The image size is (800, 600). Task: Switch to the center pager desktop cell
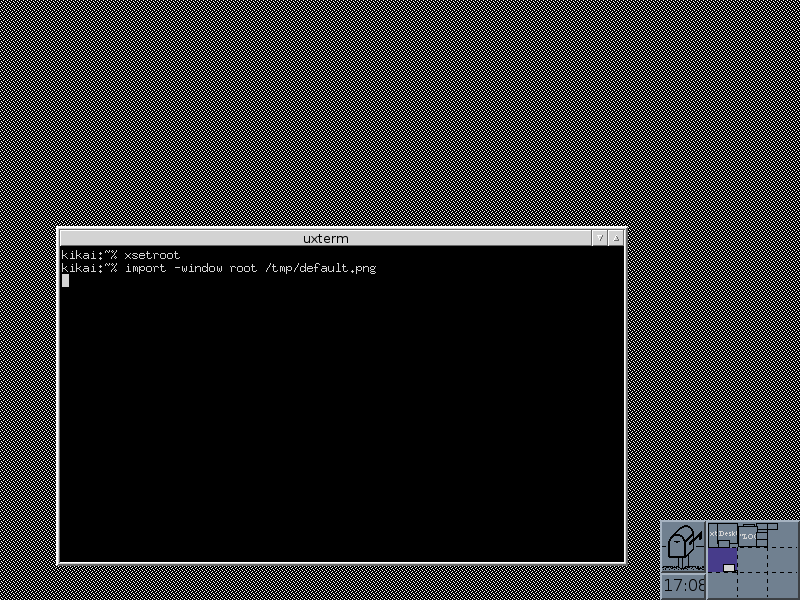[752, 559]
